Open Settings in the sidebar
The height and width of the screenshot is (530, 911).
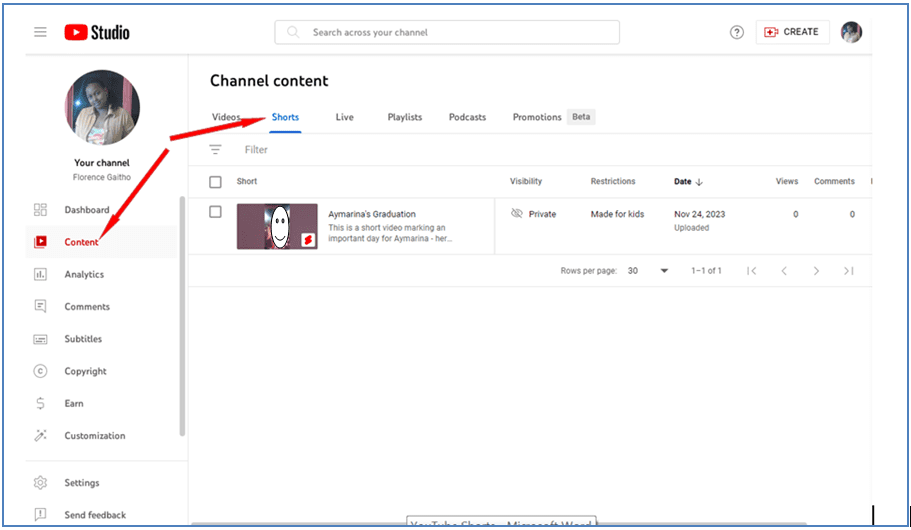[82, 482]
